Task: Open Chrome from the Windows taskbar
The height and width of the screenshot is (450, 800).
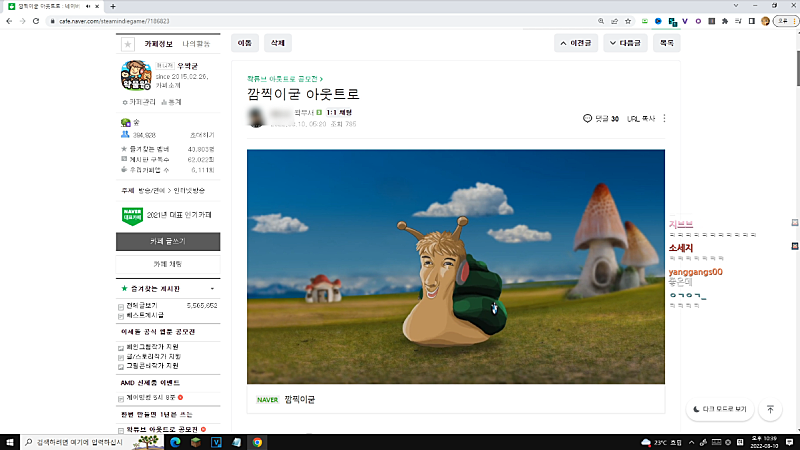Action: [257, 441]
